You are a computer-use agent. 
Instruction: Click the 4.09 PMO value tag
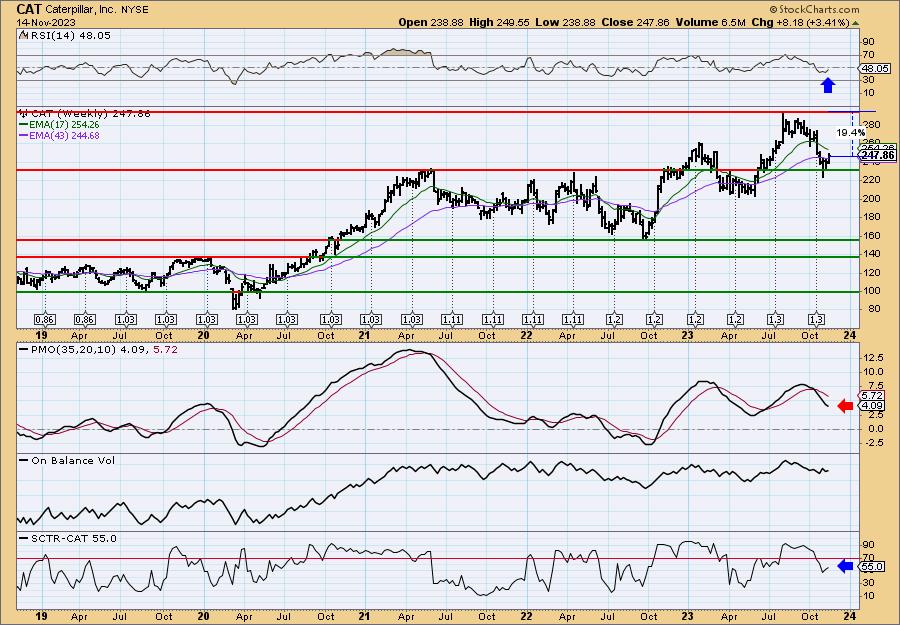tap(872, 405)
